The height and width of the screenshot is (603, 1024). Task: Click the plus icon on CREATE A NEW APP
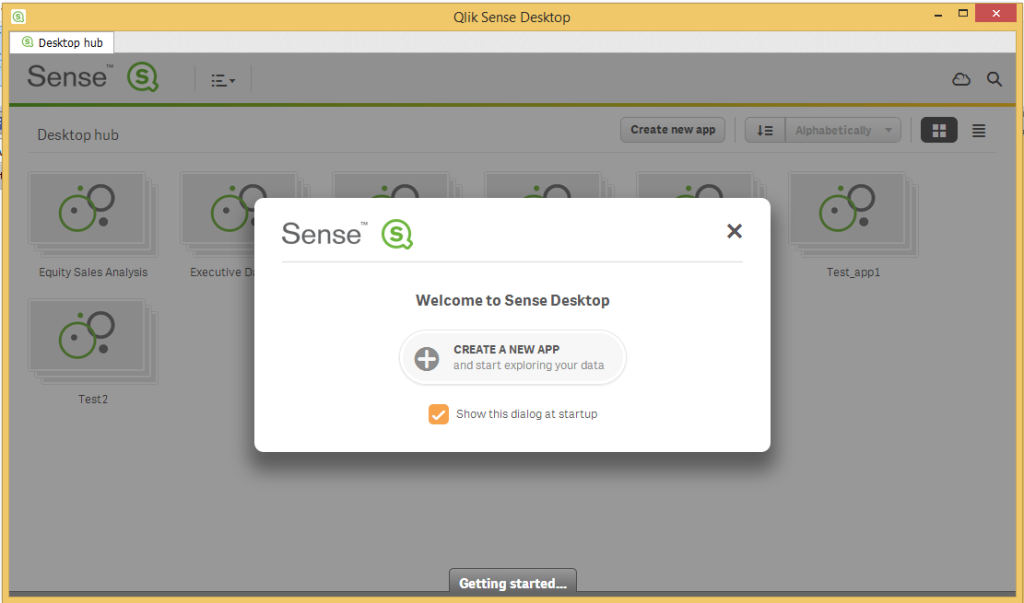425,357
